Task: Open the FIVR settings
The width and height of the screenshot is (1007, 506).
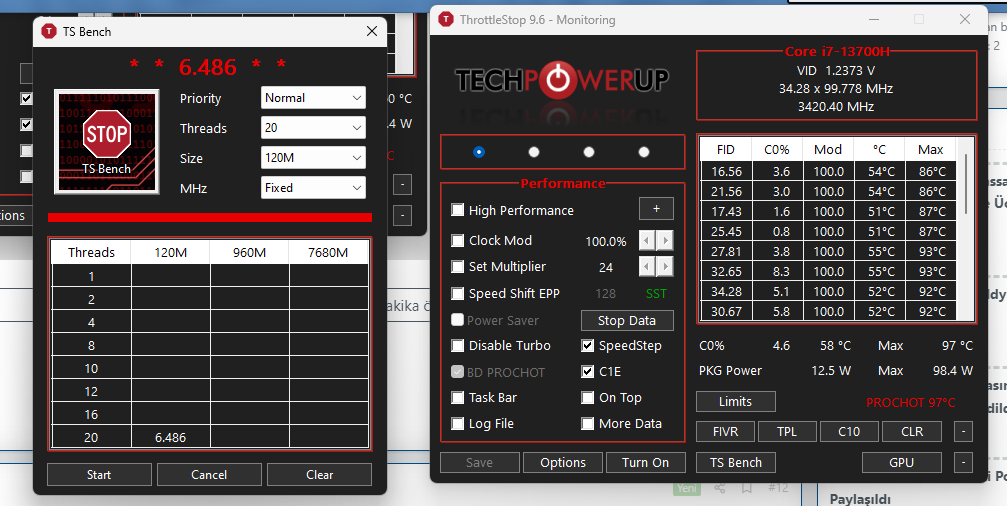Action: click(726, 432)
